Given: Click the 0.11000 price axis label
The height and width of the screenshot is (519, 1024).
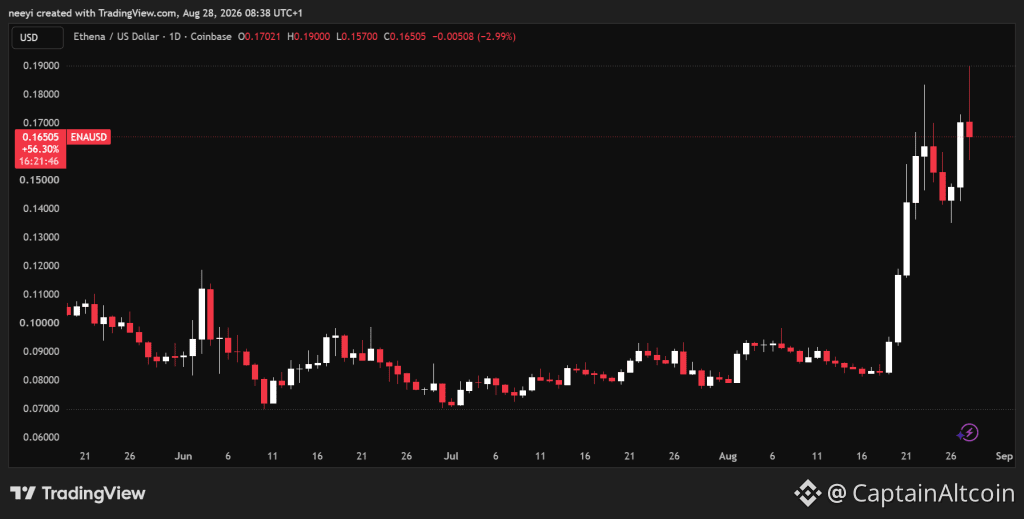Looking at the screenshot, I should pos(40,294).
